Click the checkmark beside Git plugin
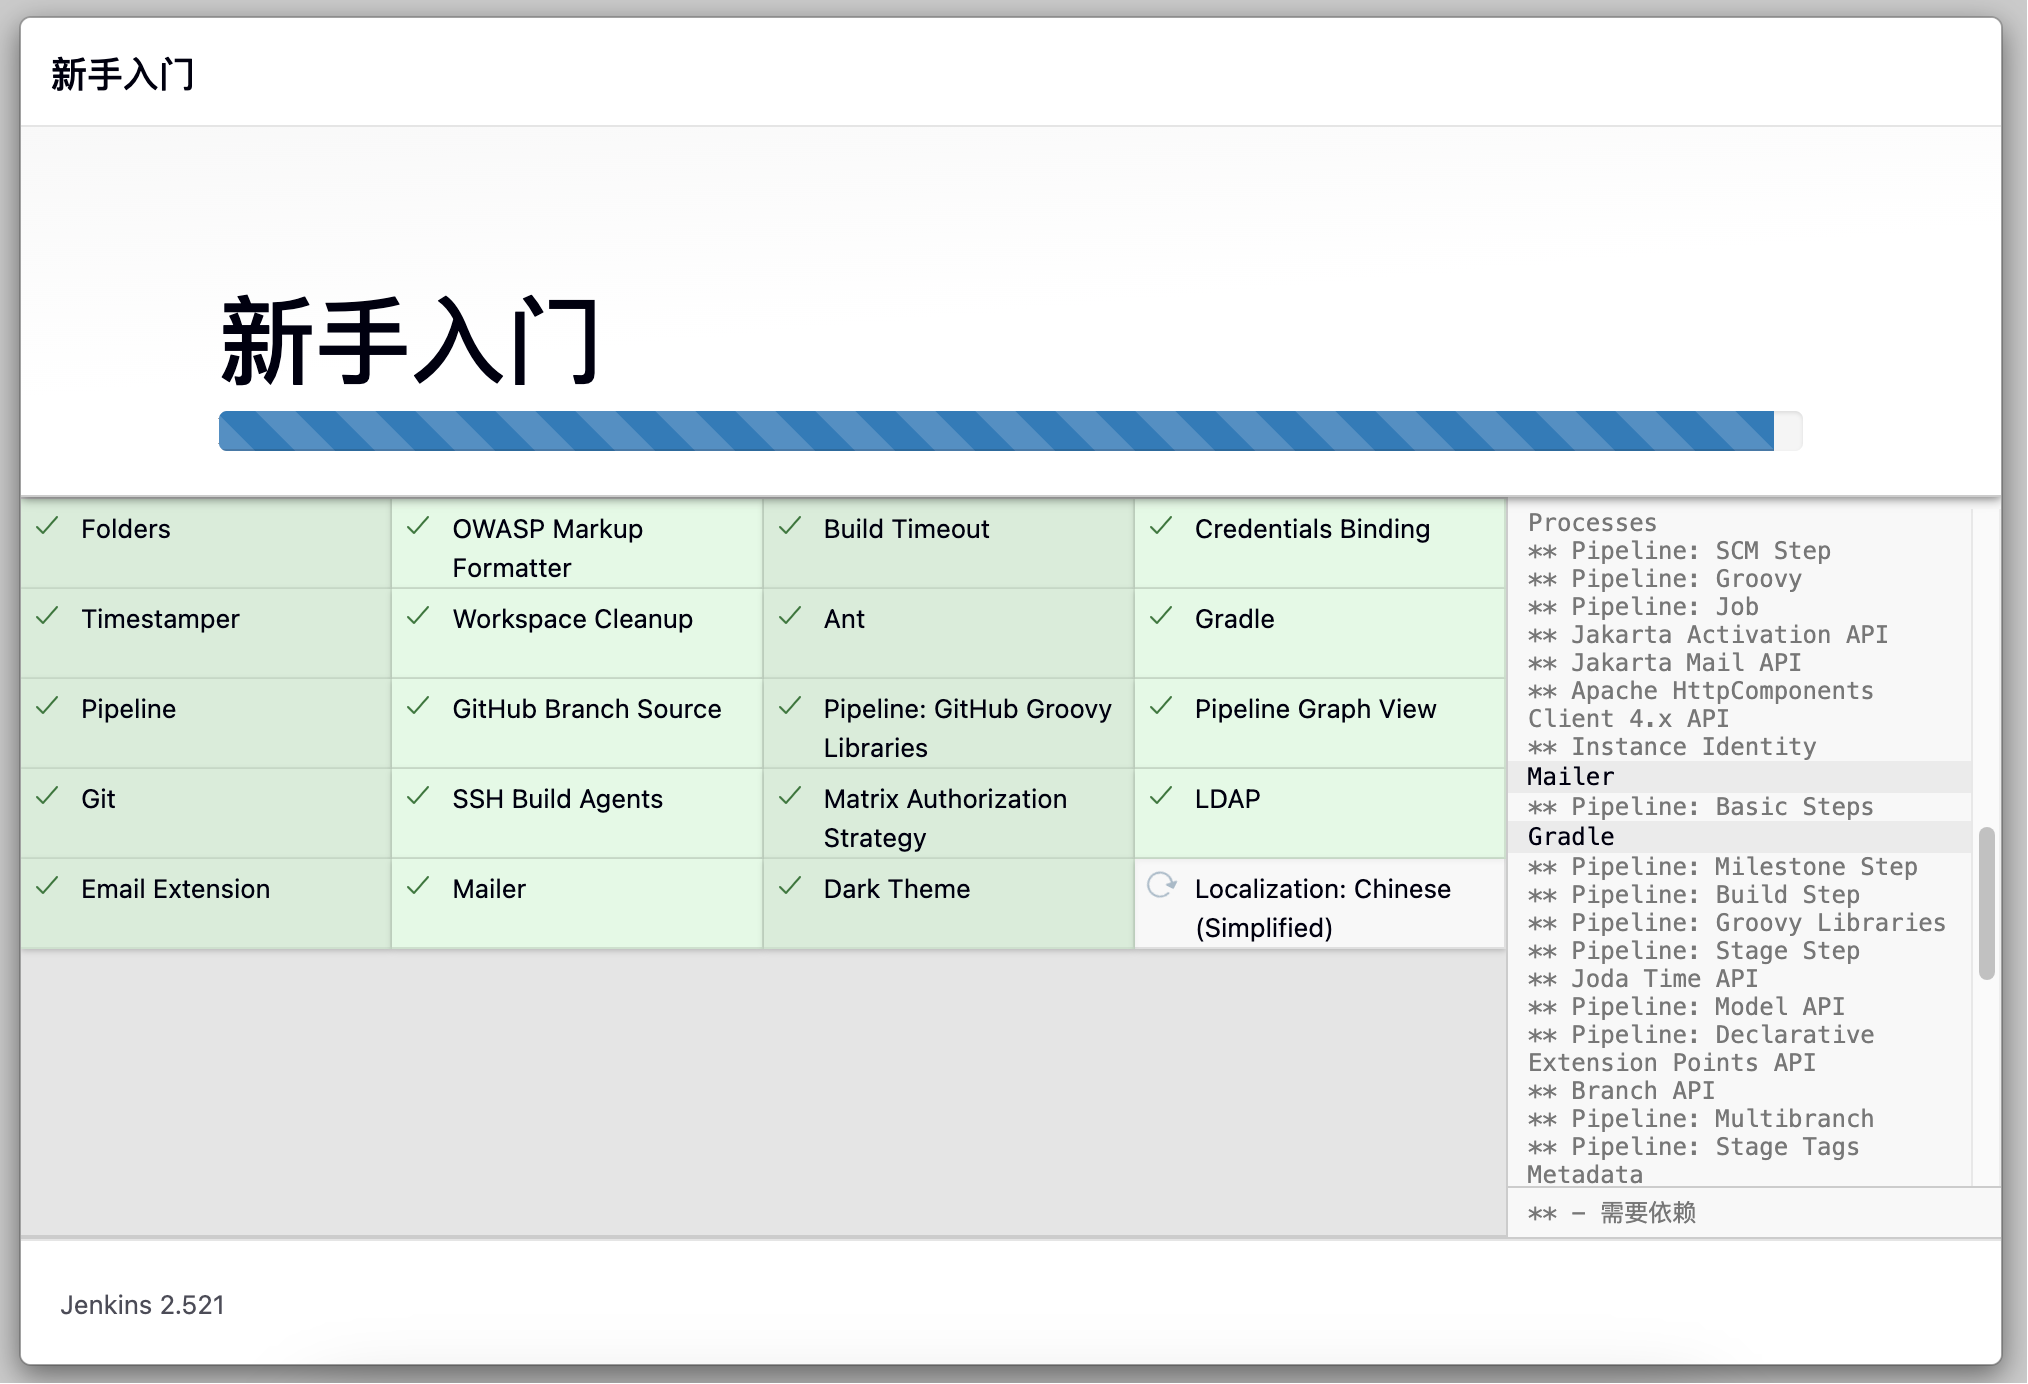The width and height of the screenshot is (2028, 1384). point(47,796)
